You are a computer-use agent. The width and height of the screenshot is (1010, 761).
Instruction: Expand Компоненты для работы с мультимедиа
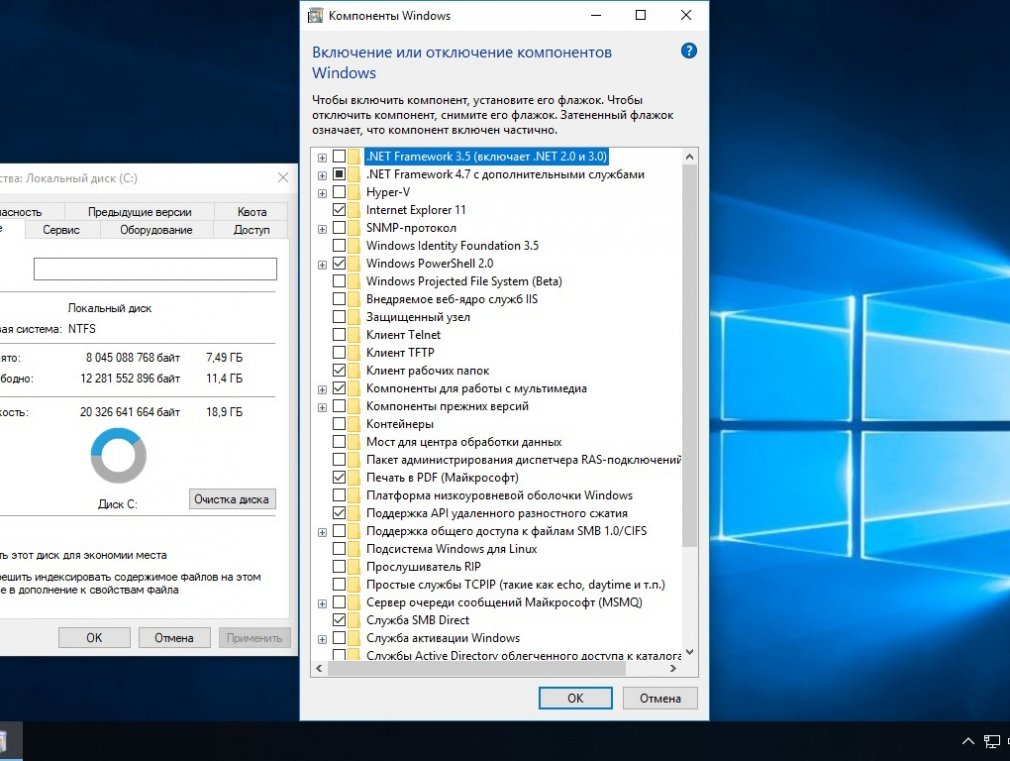tap(322, 389)
